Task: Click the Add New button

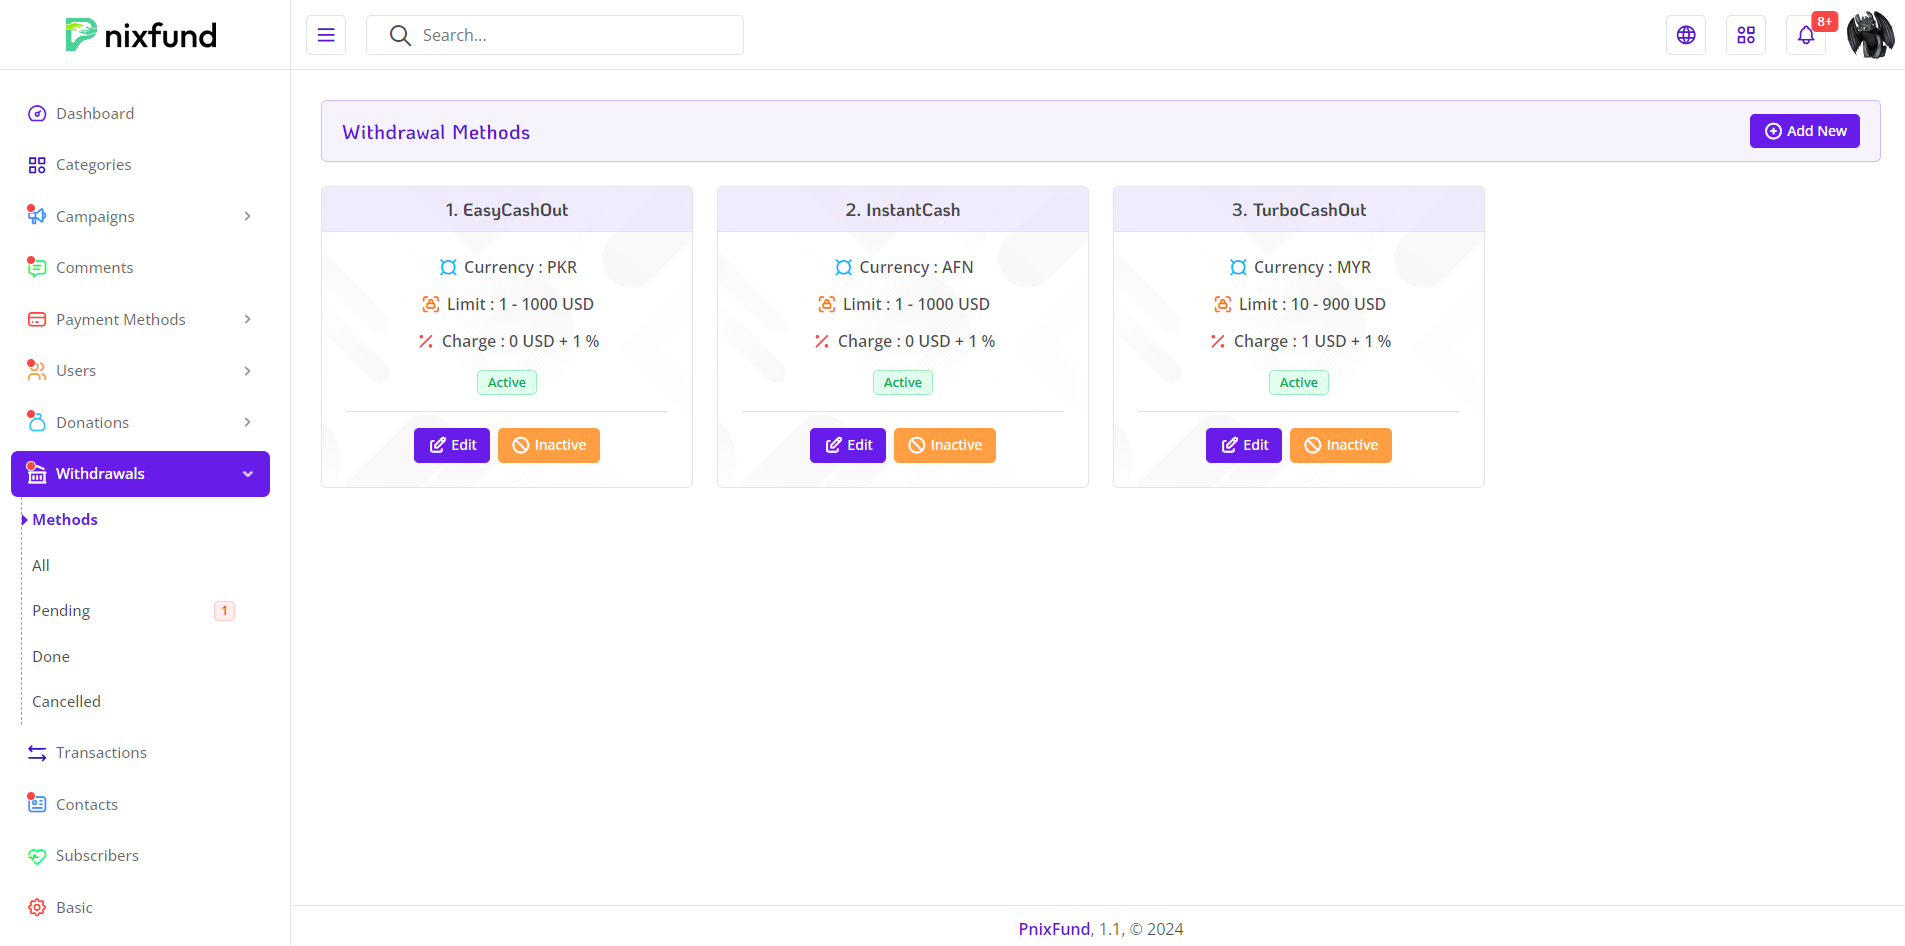Action: tap(1804, 131)
